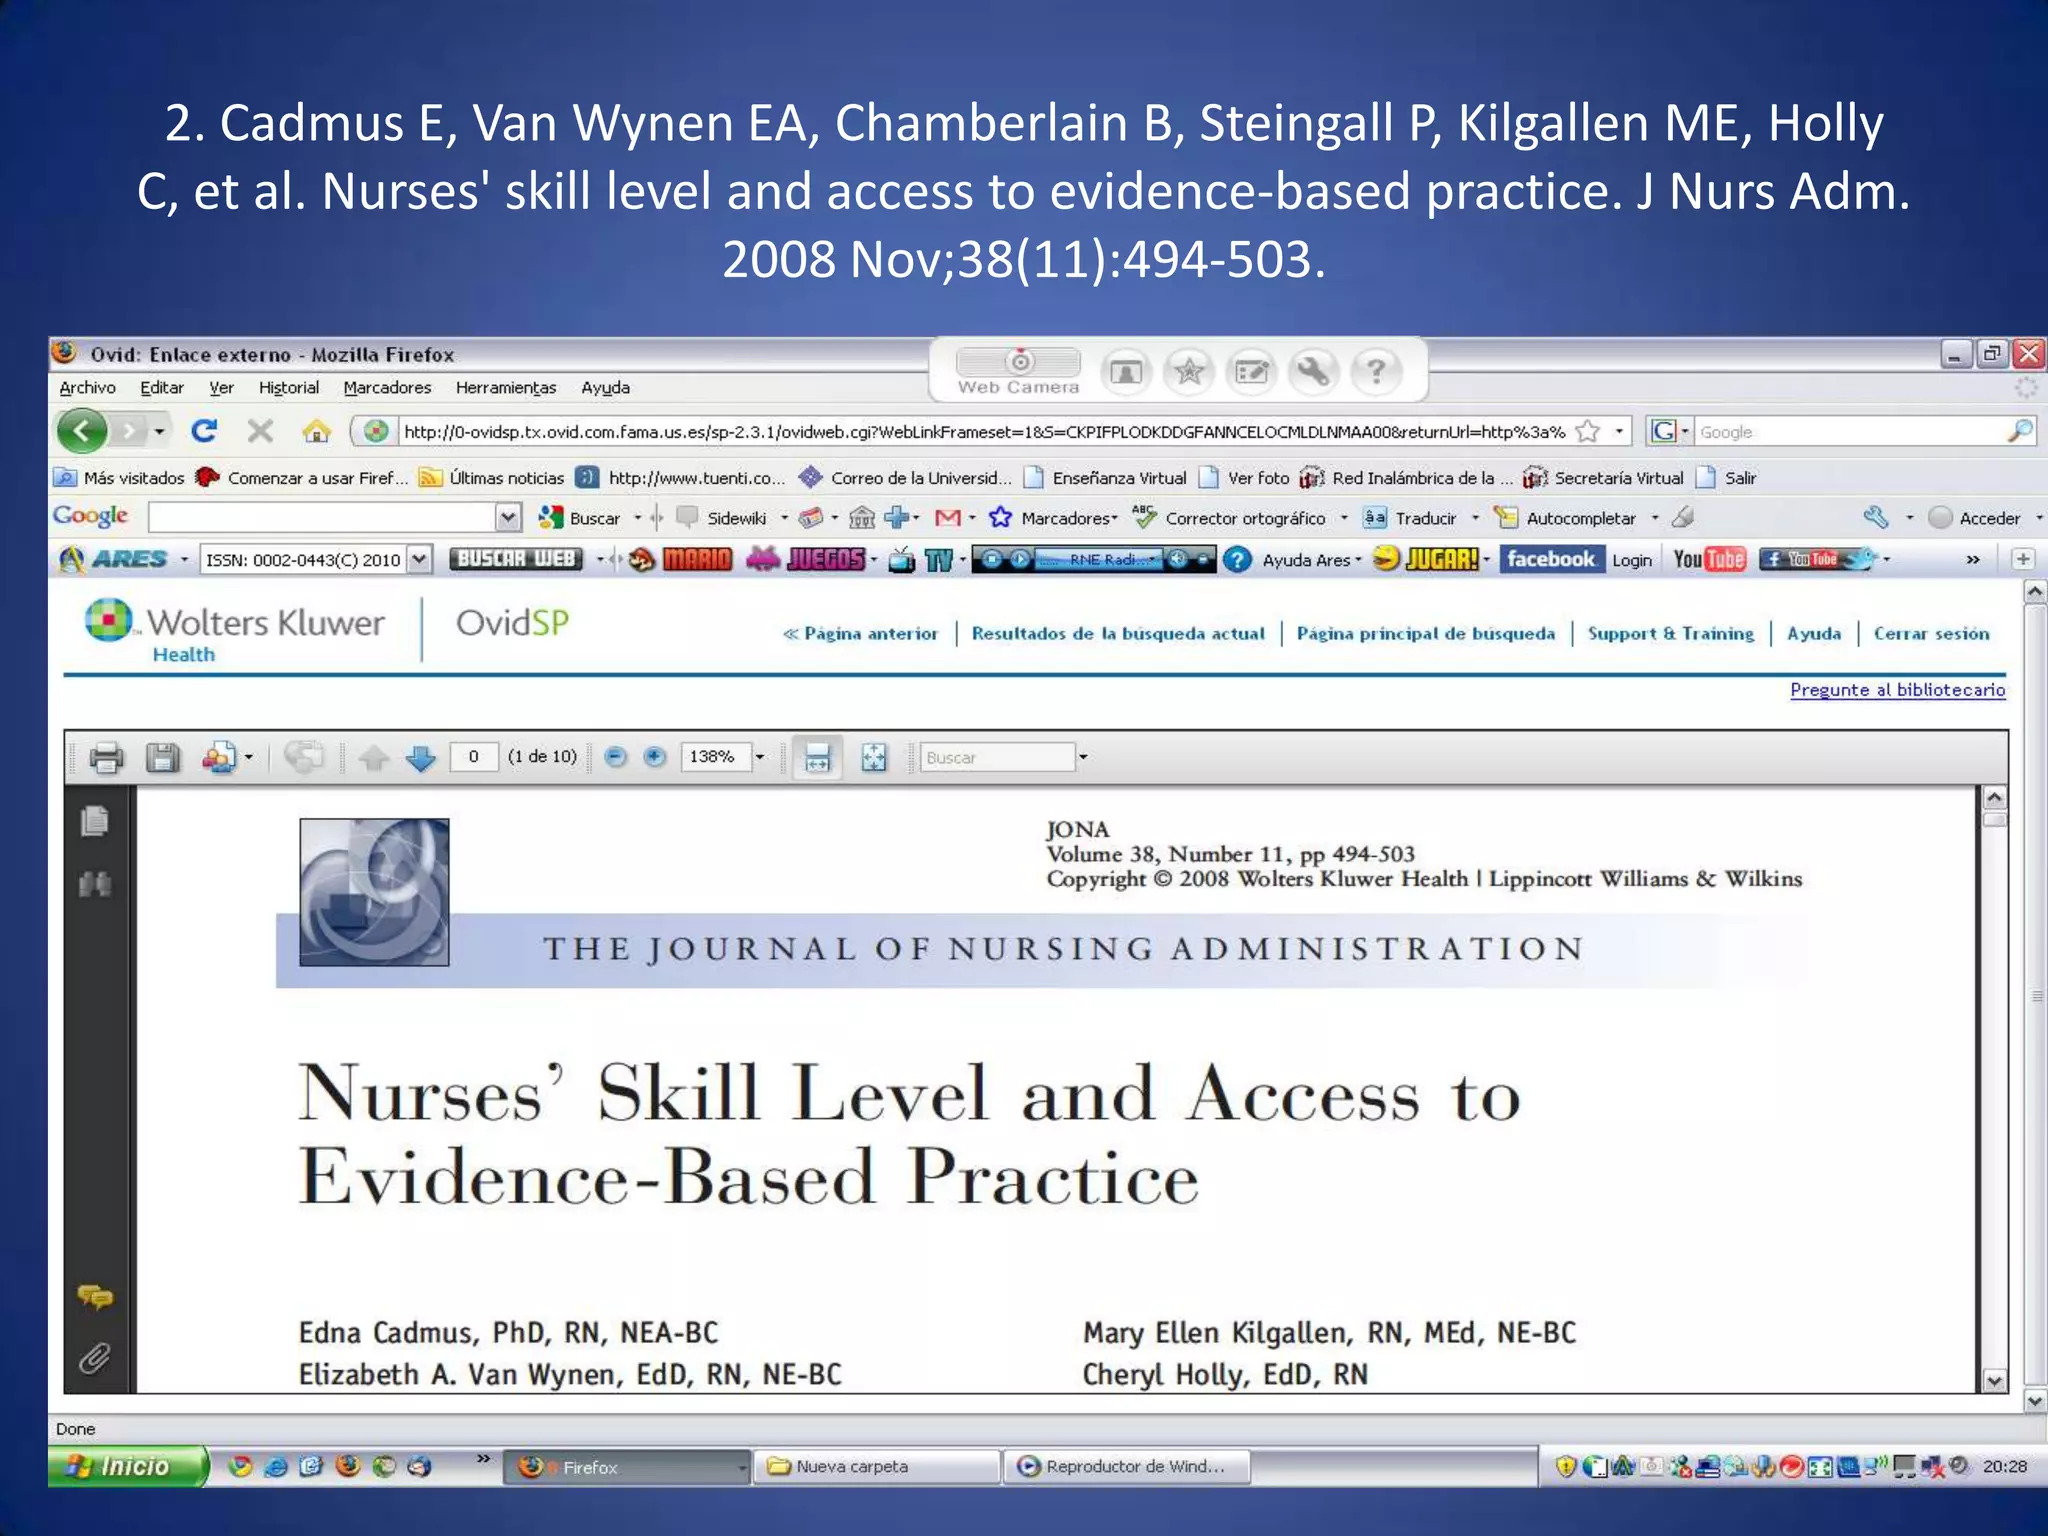Open the Herramientas menu
This screenshot has width=2048, height=1536.
pyautogui.click(x=505, y=387)
